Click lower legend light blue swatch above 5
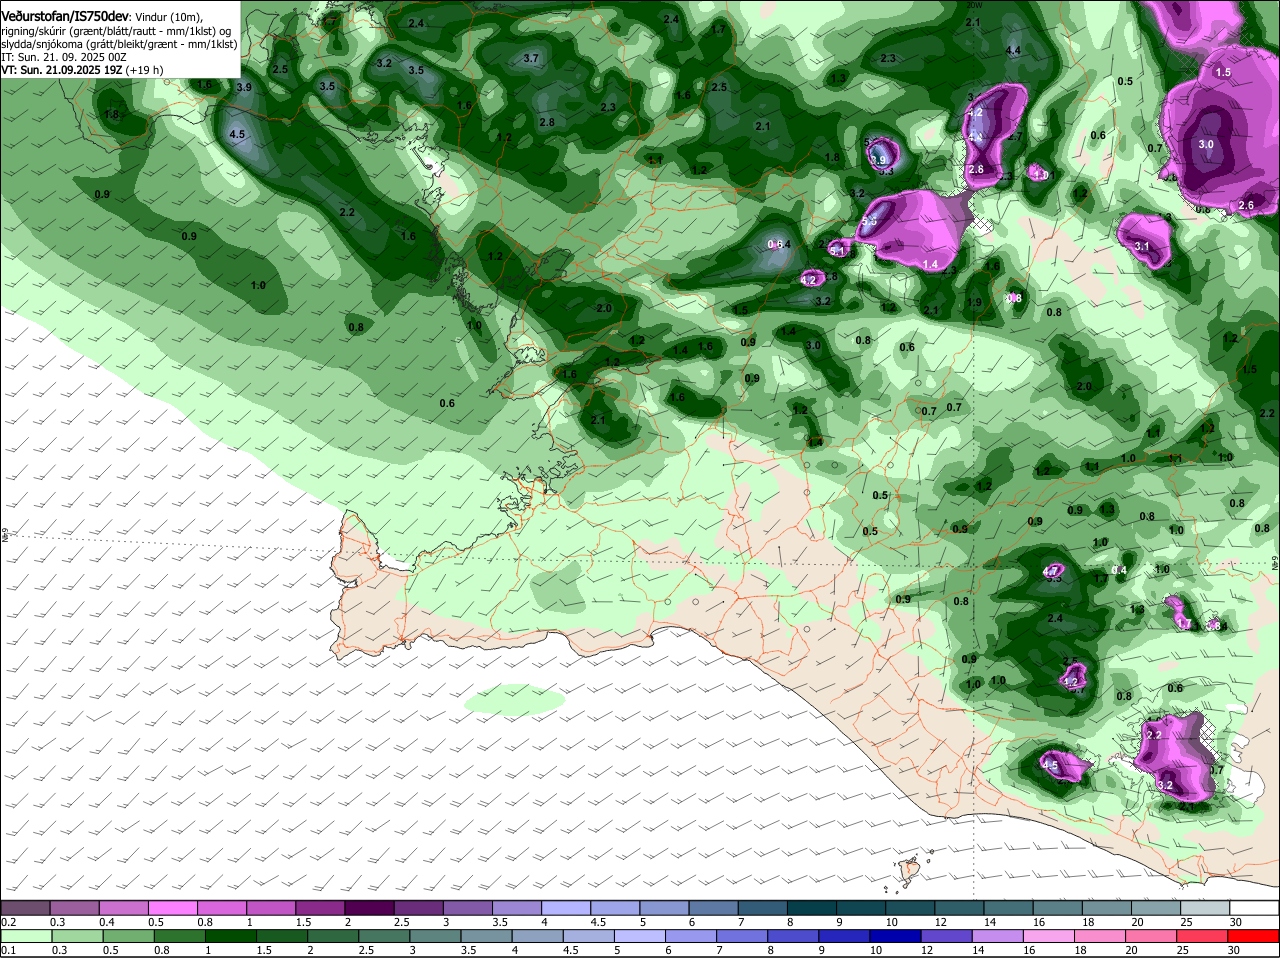1280x958 pixels. point(640,935)
